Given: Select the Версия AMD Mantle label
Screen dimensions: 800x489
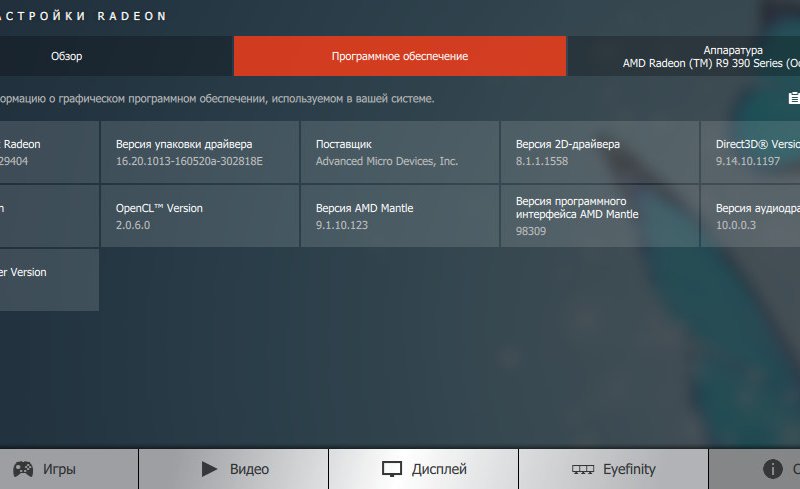Looking at the screenshot, I should point(364,208).
